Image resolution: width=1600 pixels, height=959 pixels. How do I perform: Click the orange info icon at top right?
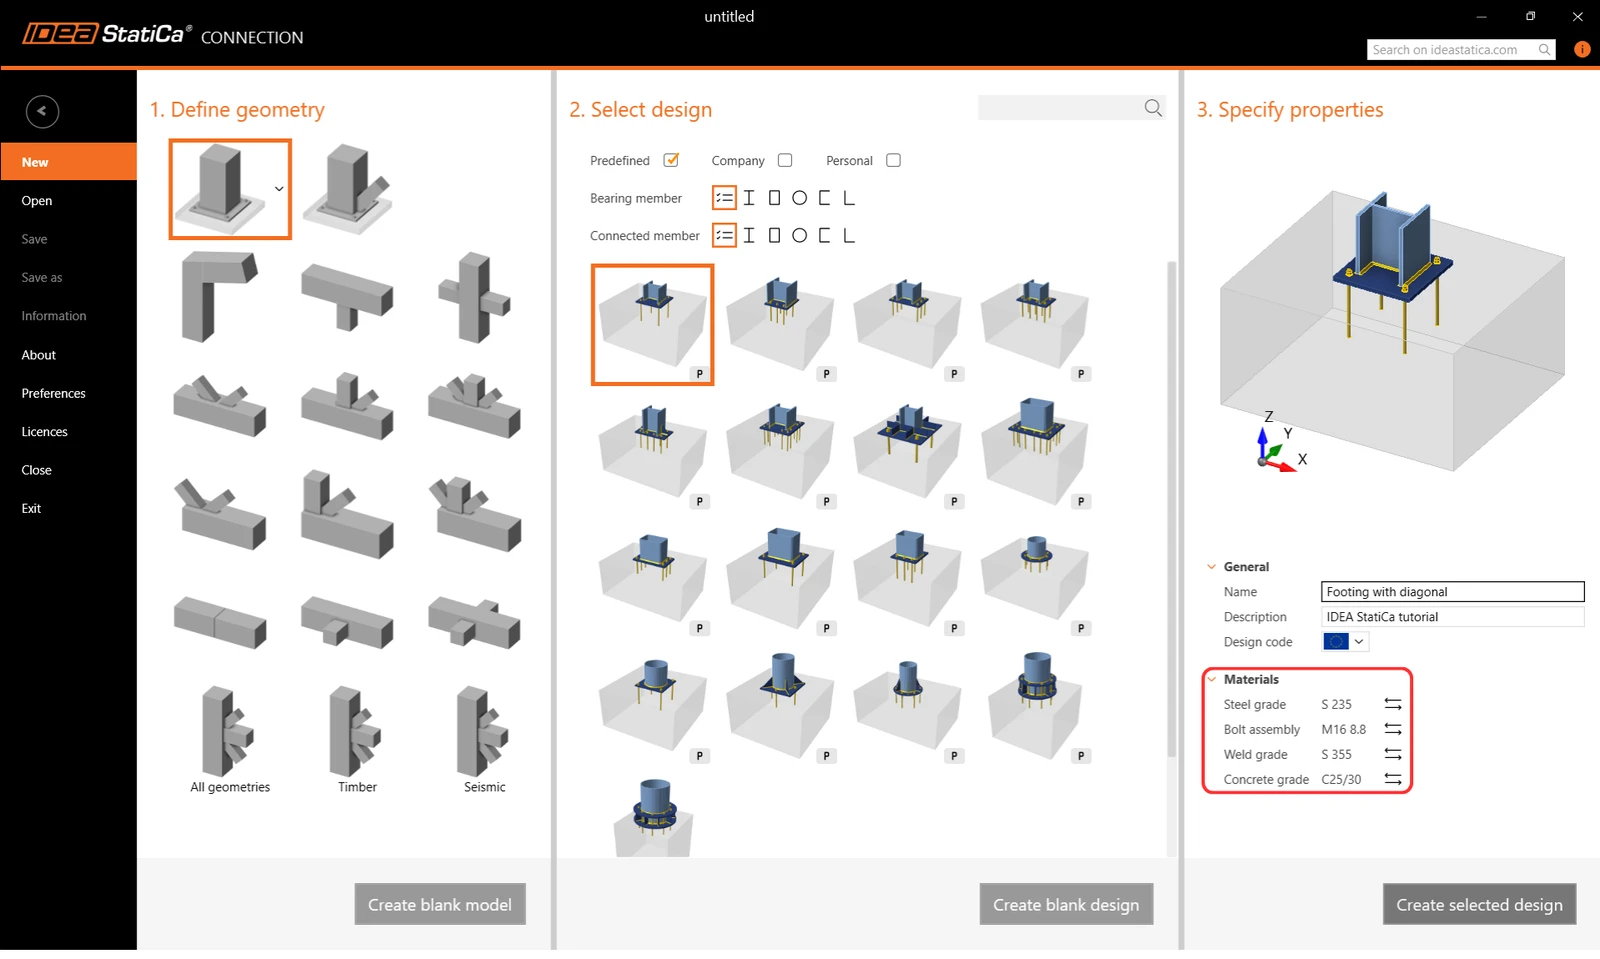click(x=1582, y=49)
